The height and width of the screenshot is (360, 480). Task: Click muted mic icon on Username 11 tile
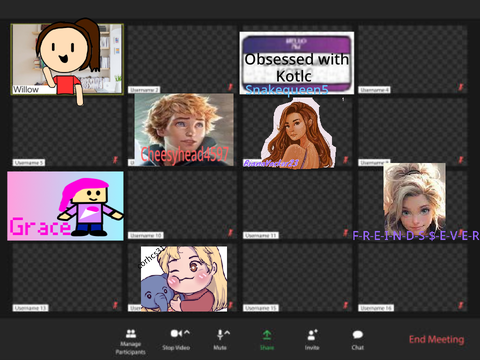click(345, 233)
